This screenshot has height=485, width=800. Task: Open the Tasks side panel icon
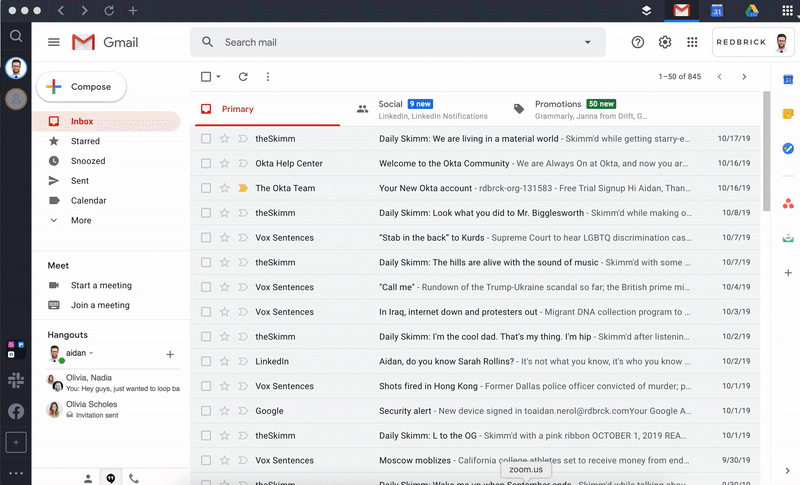[788, 148]
